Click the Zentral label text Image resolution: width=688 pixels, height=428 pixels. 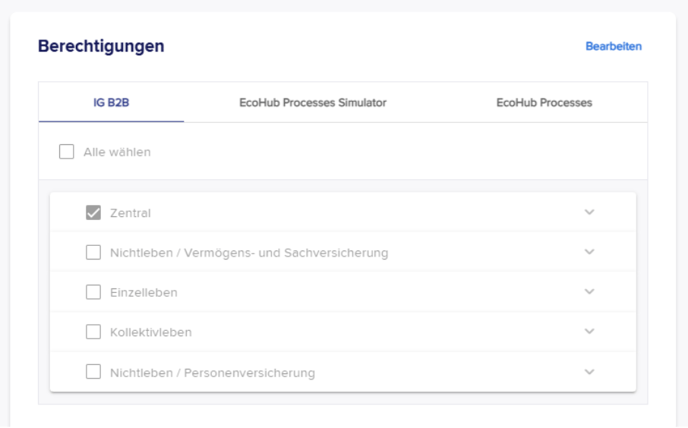point(130,213)
